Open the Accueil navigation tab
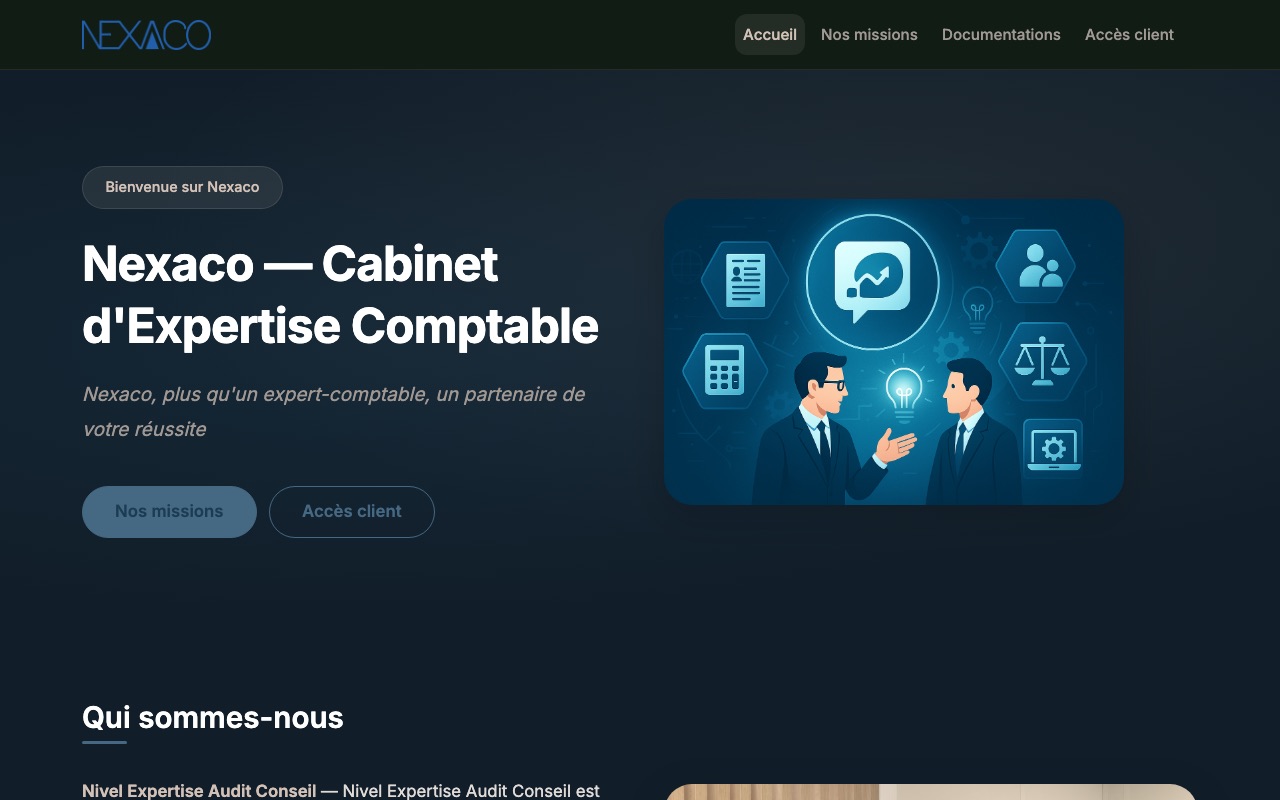Viewport: 1280px width, 800px height. [770, 35]
